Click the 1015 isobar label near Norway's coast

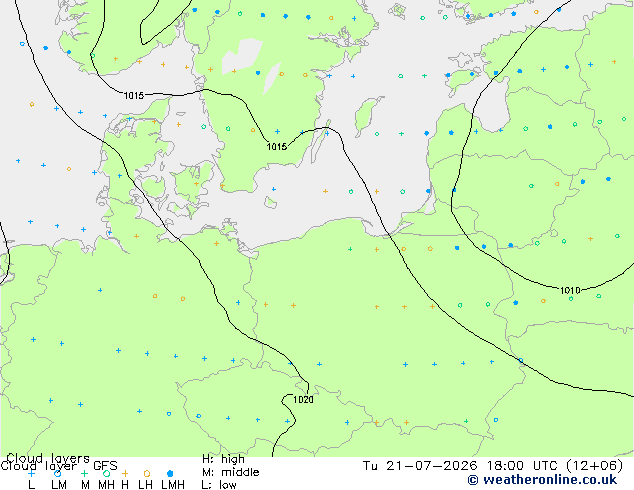[x=134, y=95]
